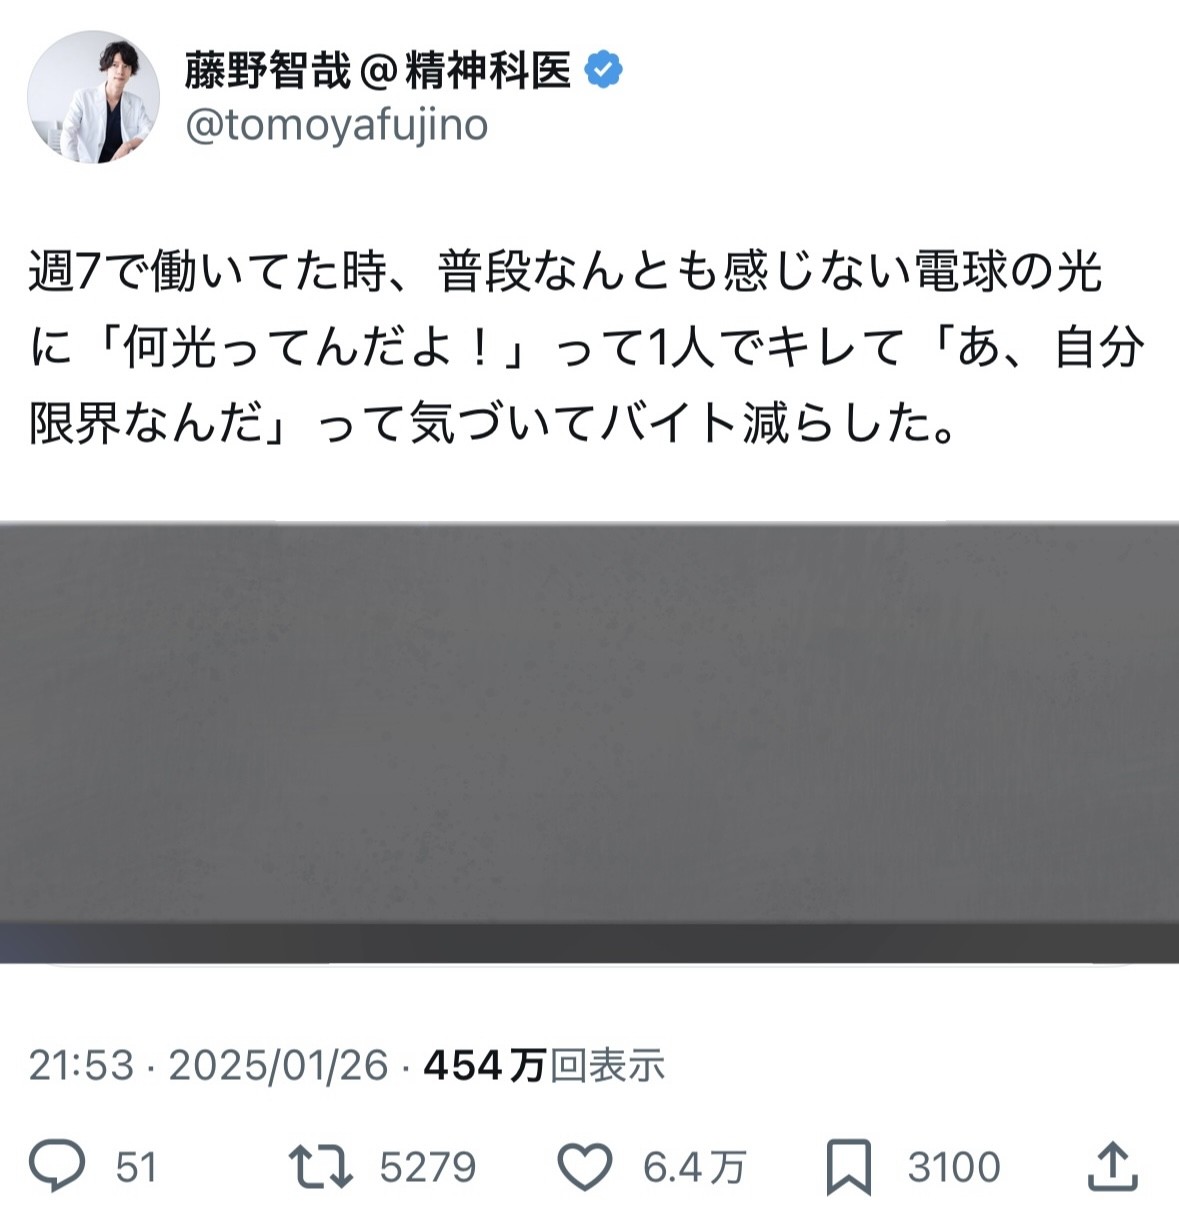Click the reply count 51
Viewport: 1179px width, 1228px height.
137,1167
